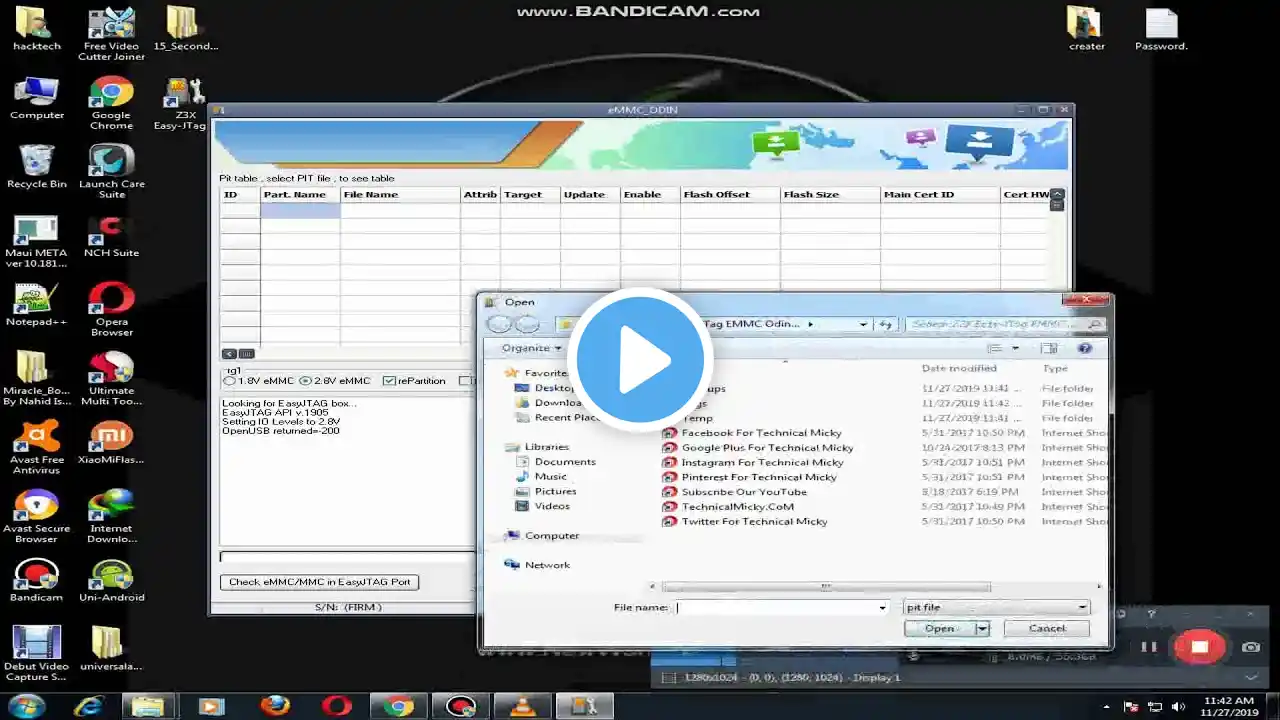Open the Google Chrome desktop shortcut

click(x=111, y=104)
